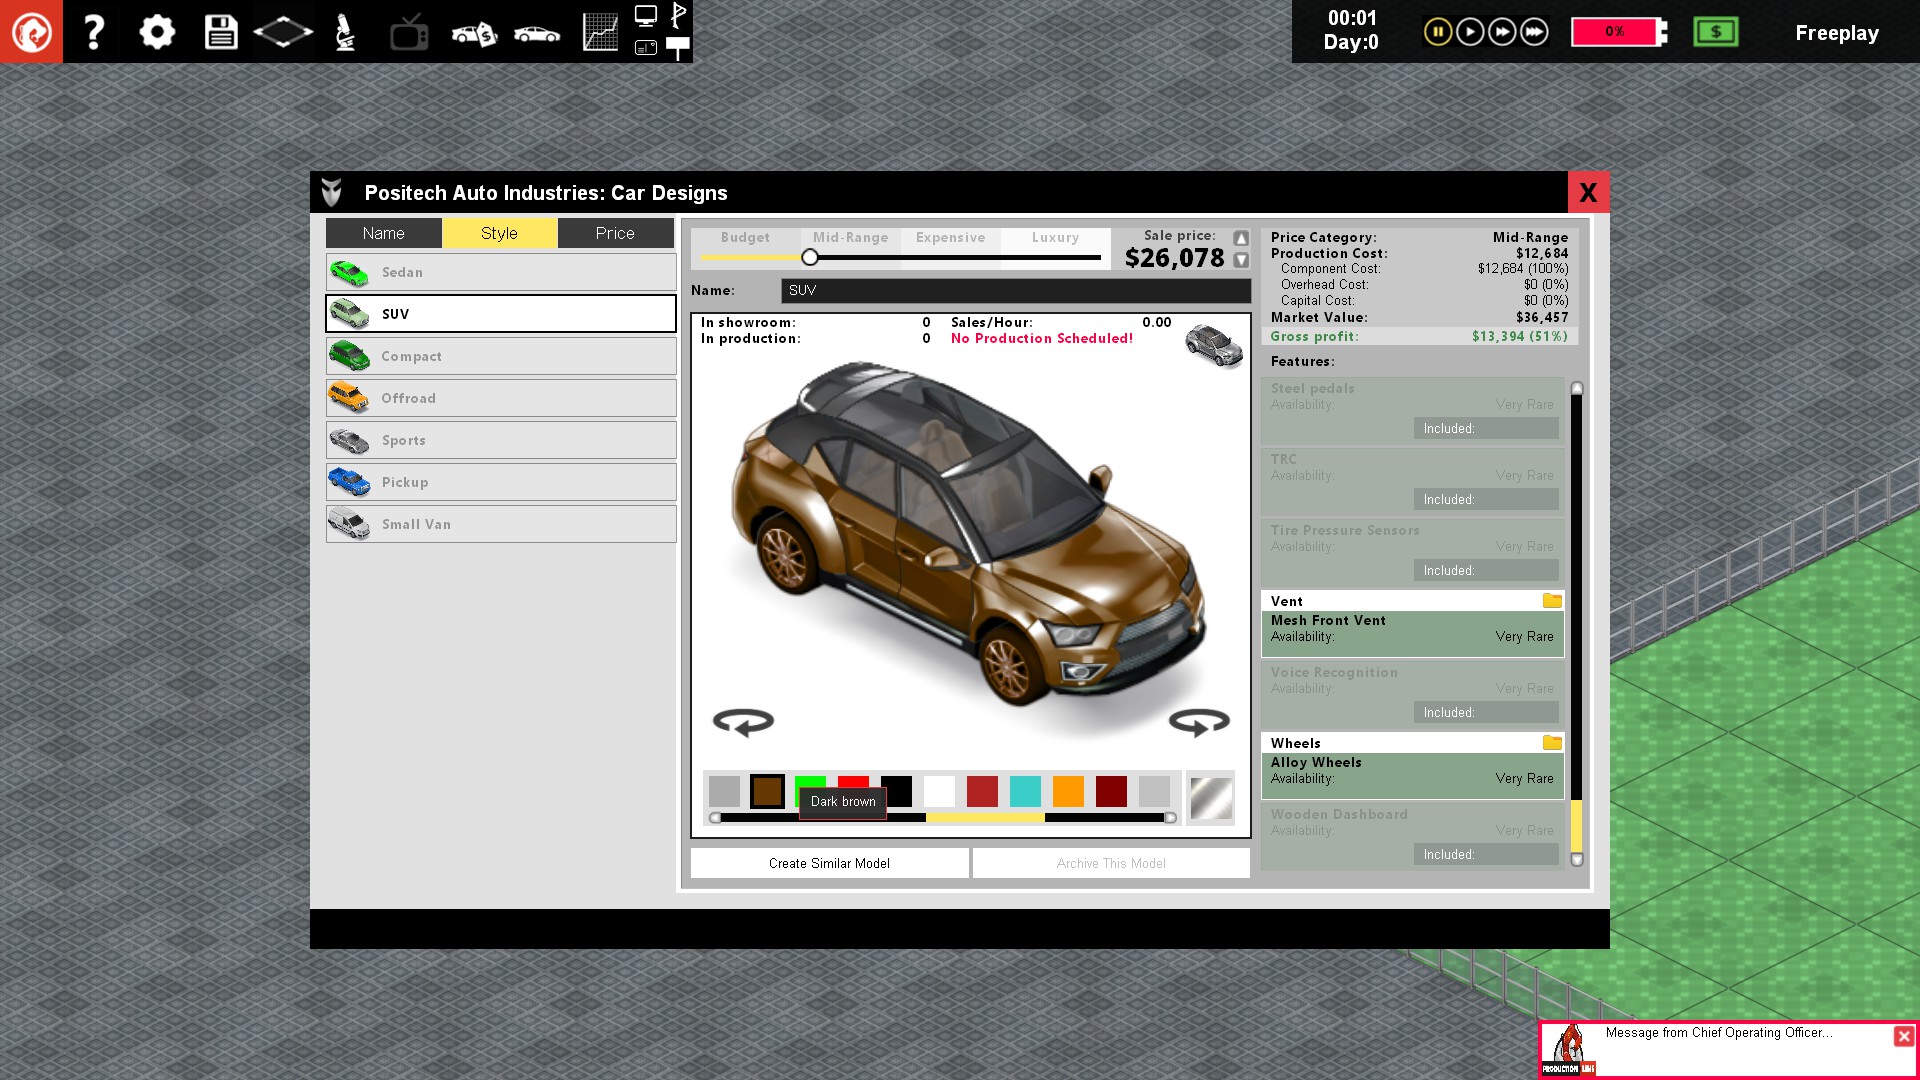Screen dimensions: 1920x1080
Task: Switch to the Price tab
Action: pyautogui.click(x=615, y=233)
